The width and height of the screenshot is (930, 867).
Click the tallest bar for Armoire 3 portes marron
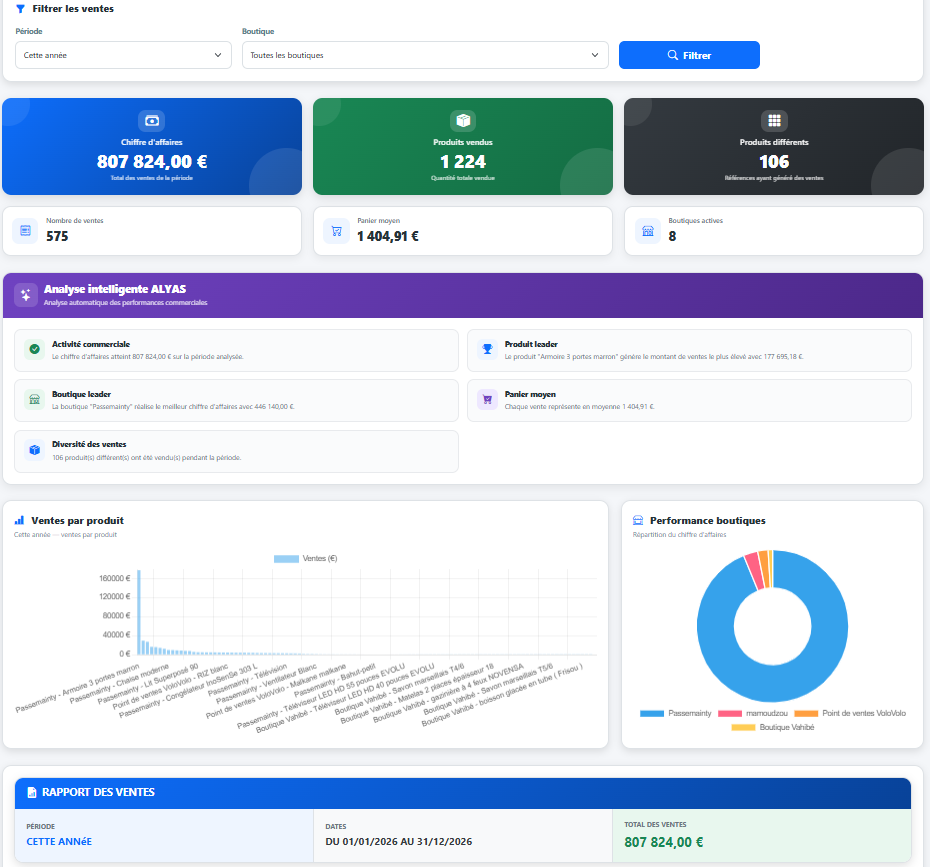click(139, 613)
